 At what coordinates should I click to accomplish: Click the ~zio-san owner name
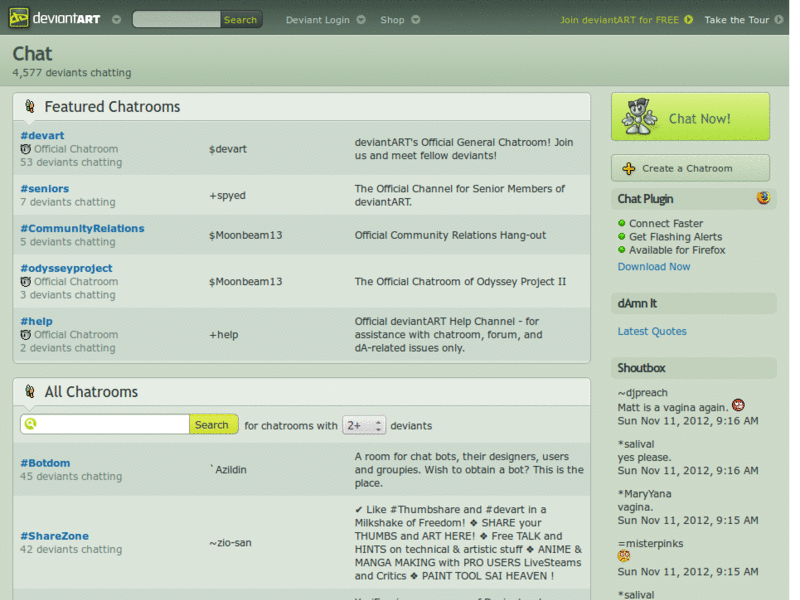[x=230, y=543]
